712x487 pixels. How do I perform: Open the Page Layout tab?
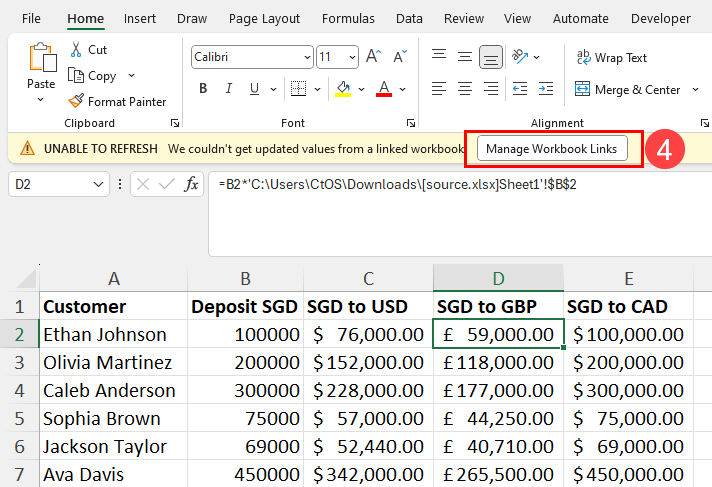[264, 19]
